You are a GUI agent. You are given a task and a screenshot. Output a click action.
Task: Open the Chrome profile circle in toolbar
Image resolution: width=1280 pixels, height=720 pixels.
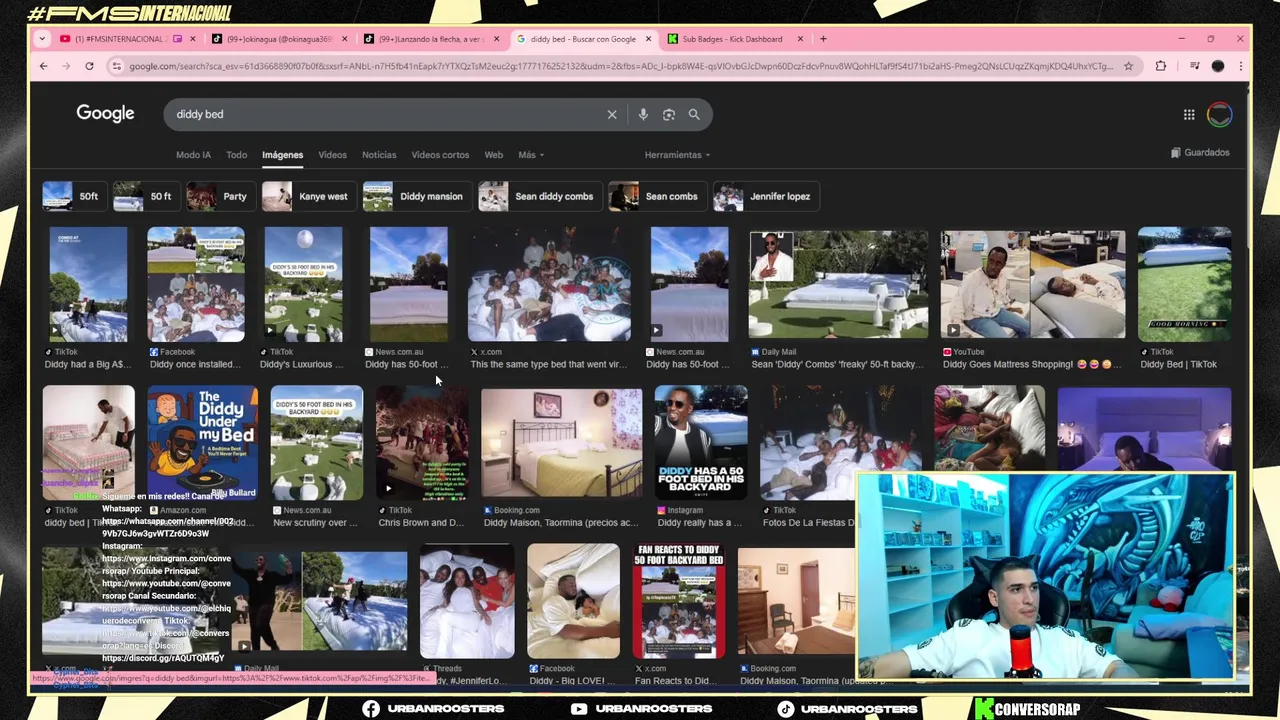point(1217,66)
